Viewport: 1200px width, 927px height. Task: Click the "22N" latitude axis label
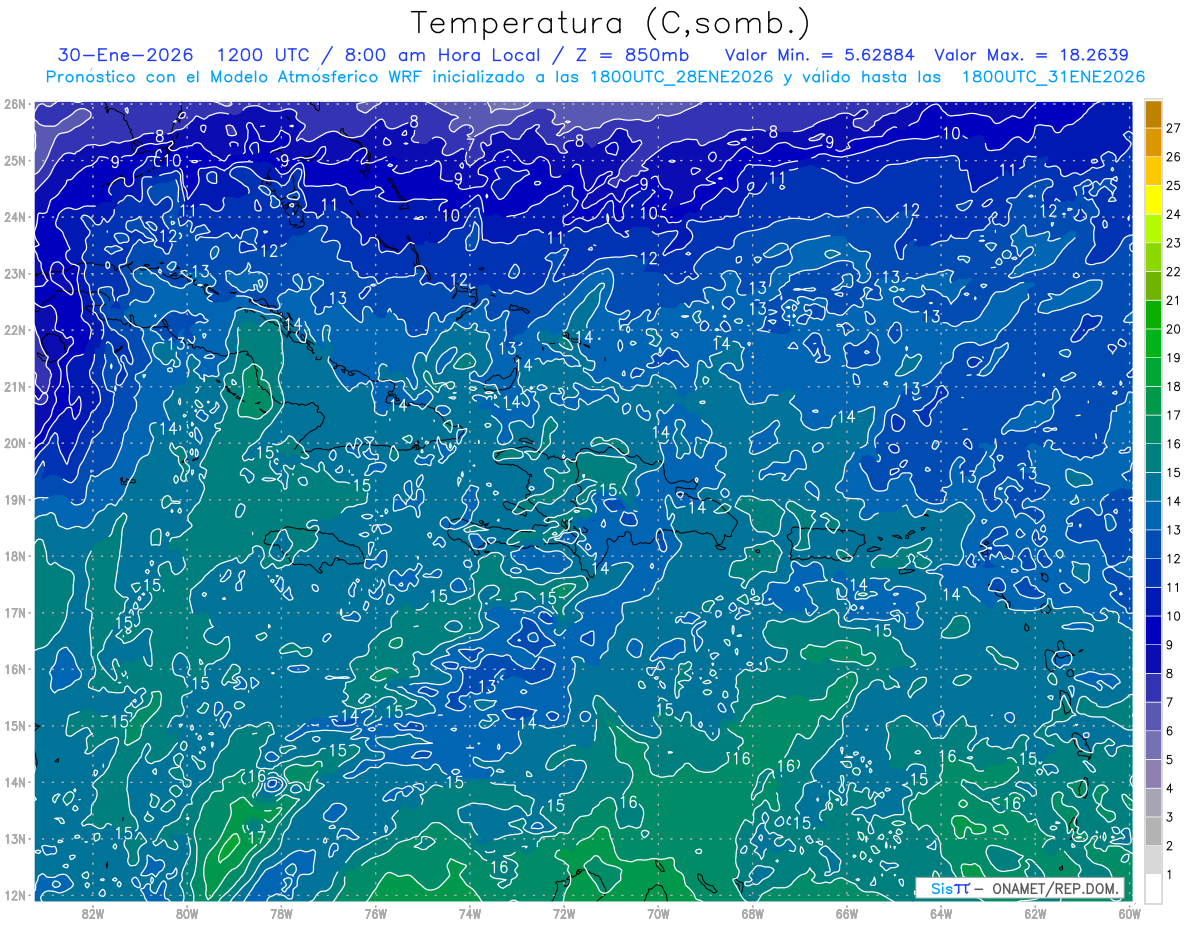15,329
